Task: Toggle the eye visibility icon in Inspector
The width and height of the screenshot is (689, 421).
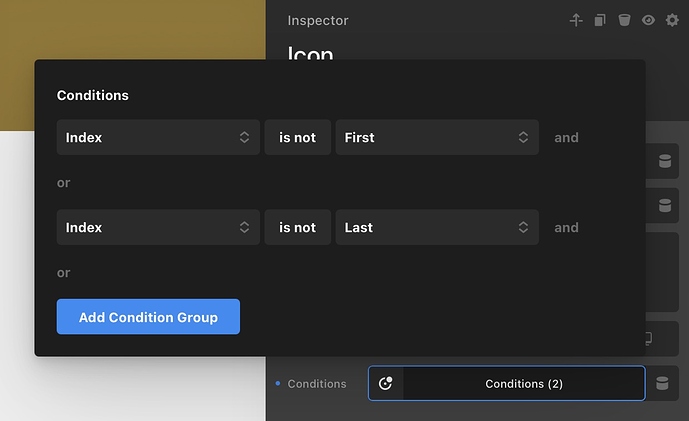Action: (648, 20)
